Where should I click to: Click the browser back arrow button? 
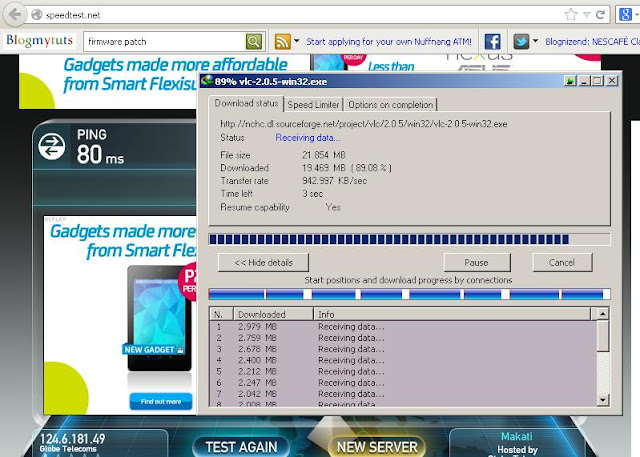click(16, 15)
